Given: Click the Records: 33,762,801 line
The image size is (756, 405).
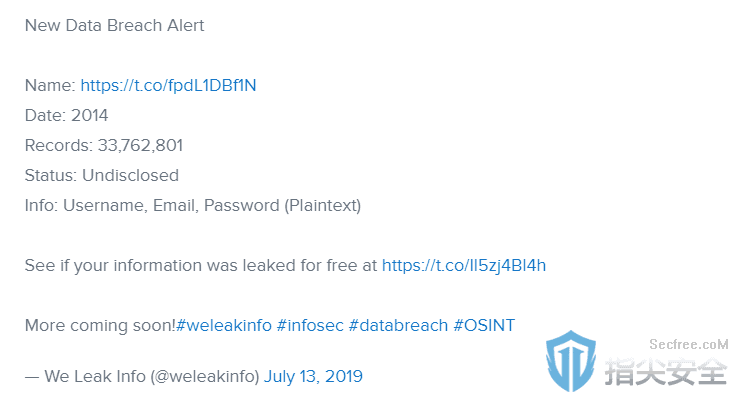Looking at the screenshot, I should (x=104, y=145).
